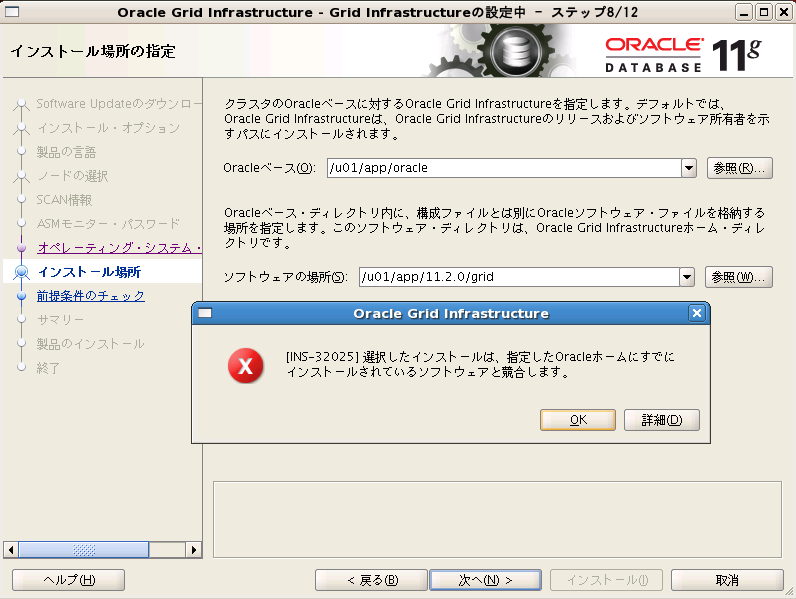
Task: Open help with ヘルプ(H) button
Action: tap(69, 580)
